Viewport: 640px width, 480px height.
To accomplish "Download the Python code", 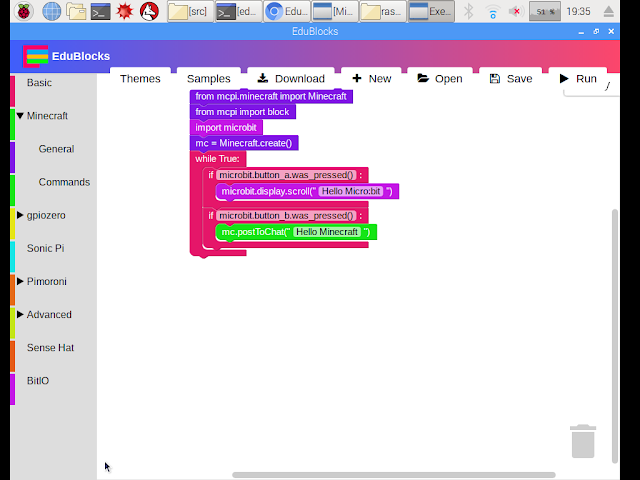I will click(x=291, y=78).
